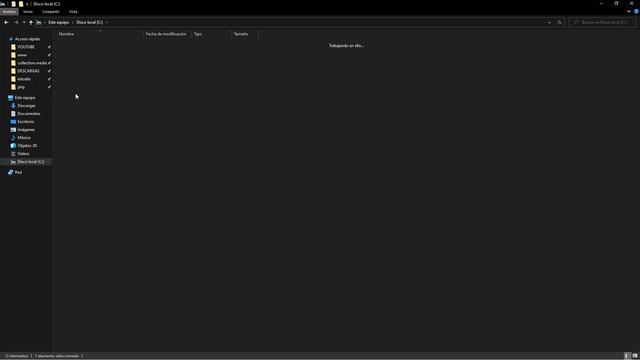
Task: Open Vídeos under Este equipo
Action: [x=23, y=154]
